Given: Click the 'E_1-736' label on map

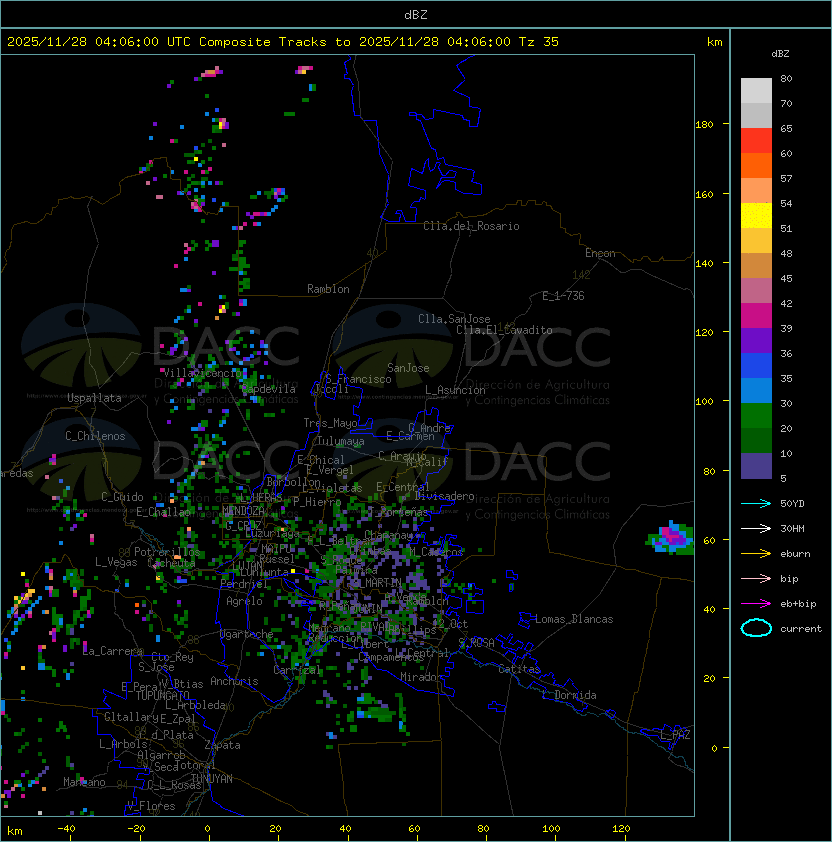Looking at the screenshot, I should pos(563,296).
